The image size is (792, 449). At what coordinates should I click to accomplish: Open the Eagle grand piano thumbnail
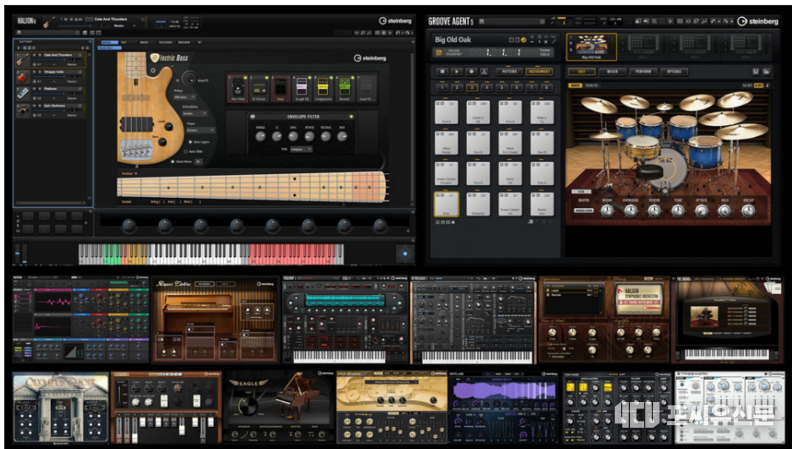point(278,408)
